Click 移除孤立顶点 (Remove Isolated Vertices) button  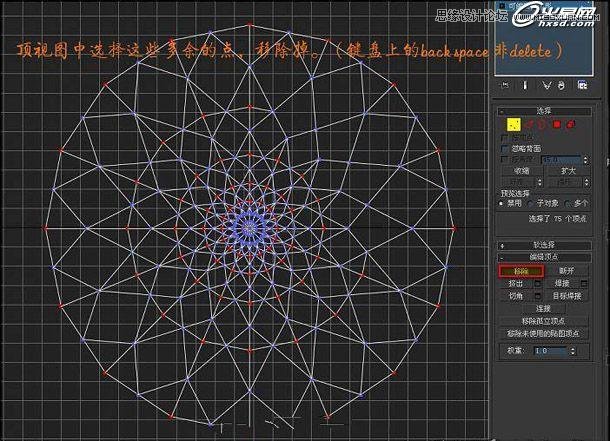(543, 321)
